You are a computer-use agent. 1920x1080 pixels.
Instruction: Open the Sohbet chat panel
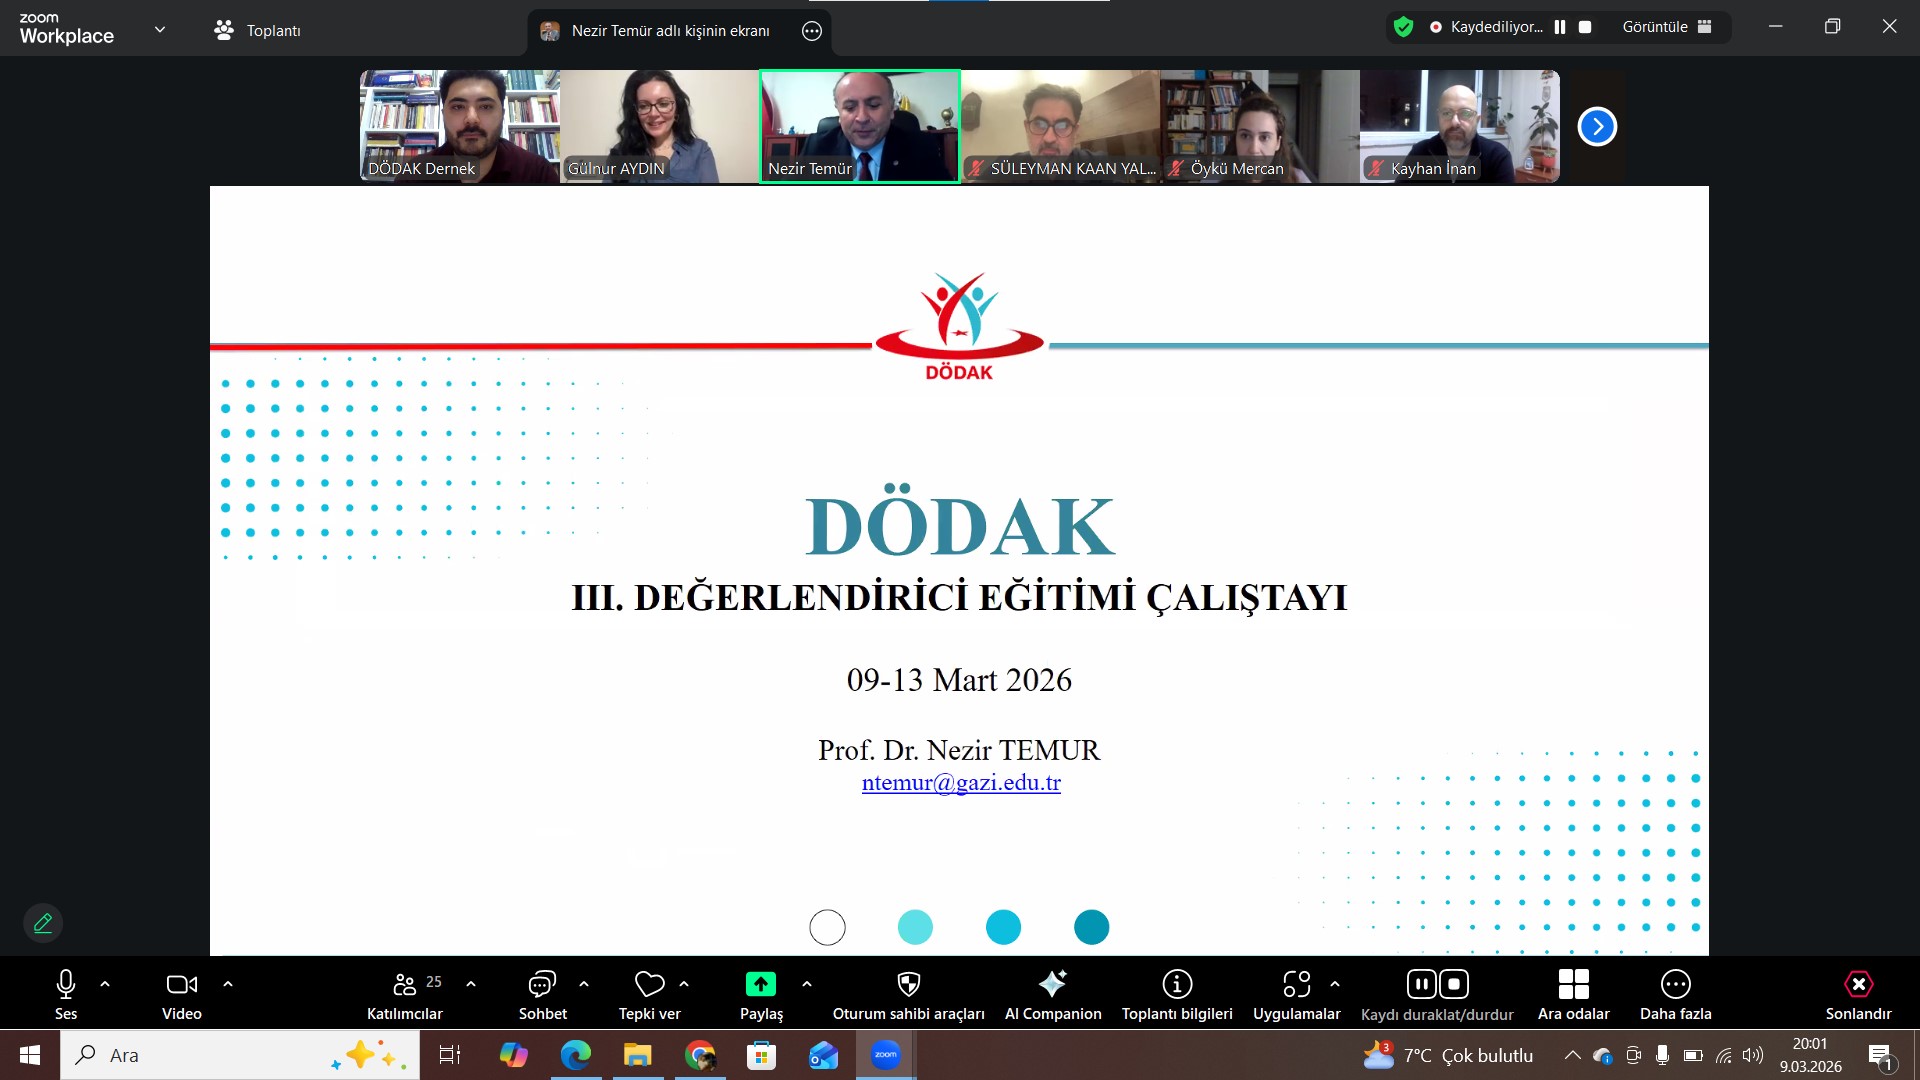tap(542, 985)
